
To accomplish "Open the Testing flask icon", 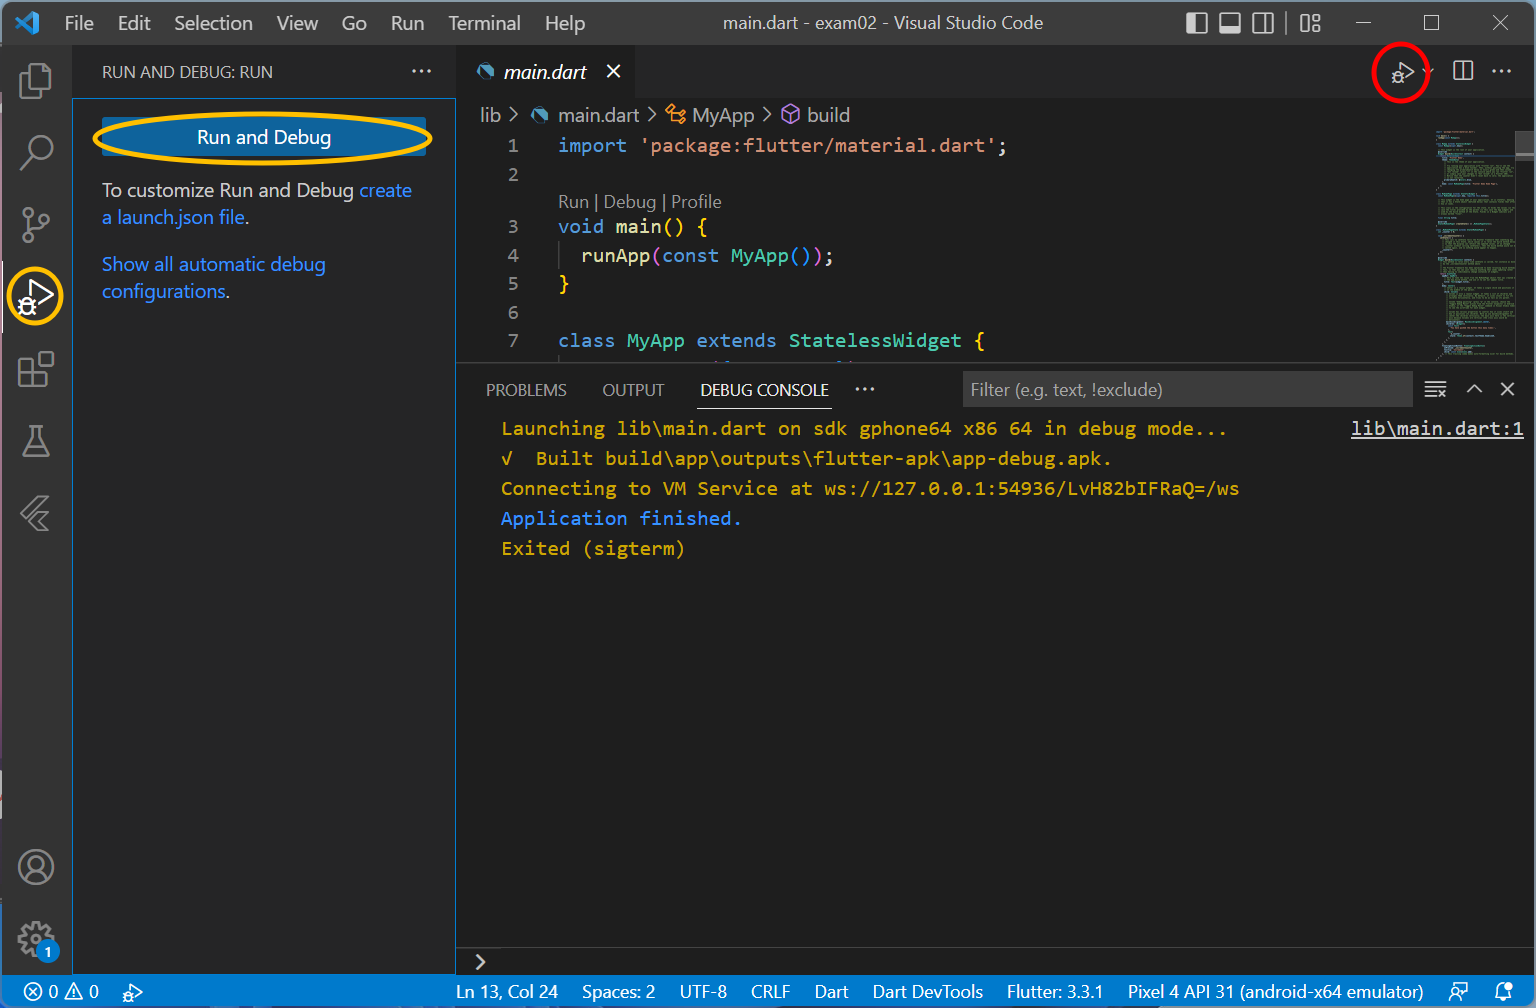I will pyautogui.click(x=36, y=441).
